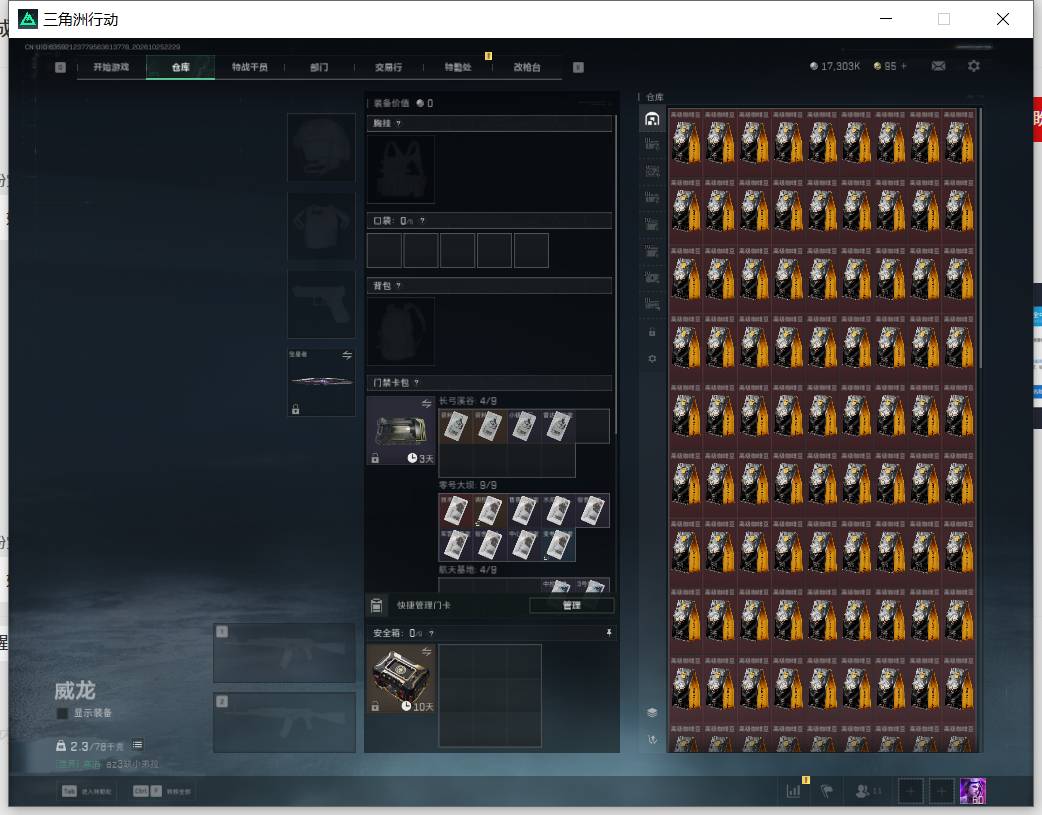Viewport: 1042px width, 815px height.
Task: Select the 改枪台 tab
Action: point(527,67)
